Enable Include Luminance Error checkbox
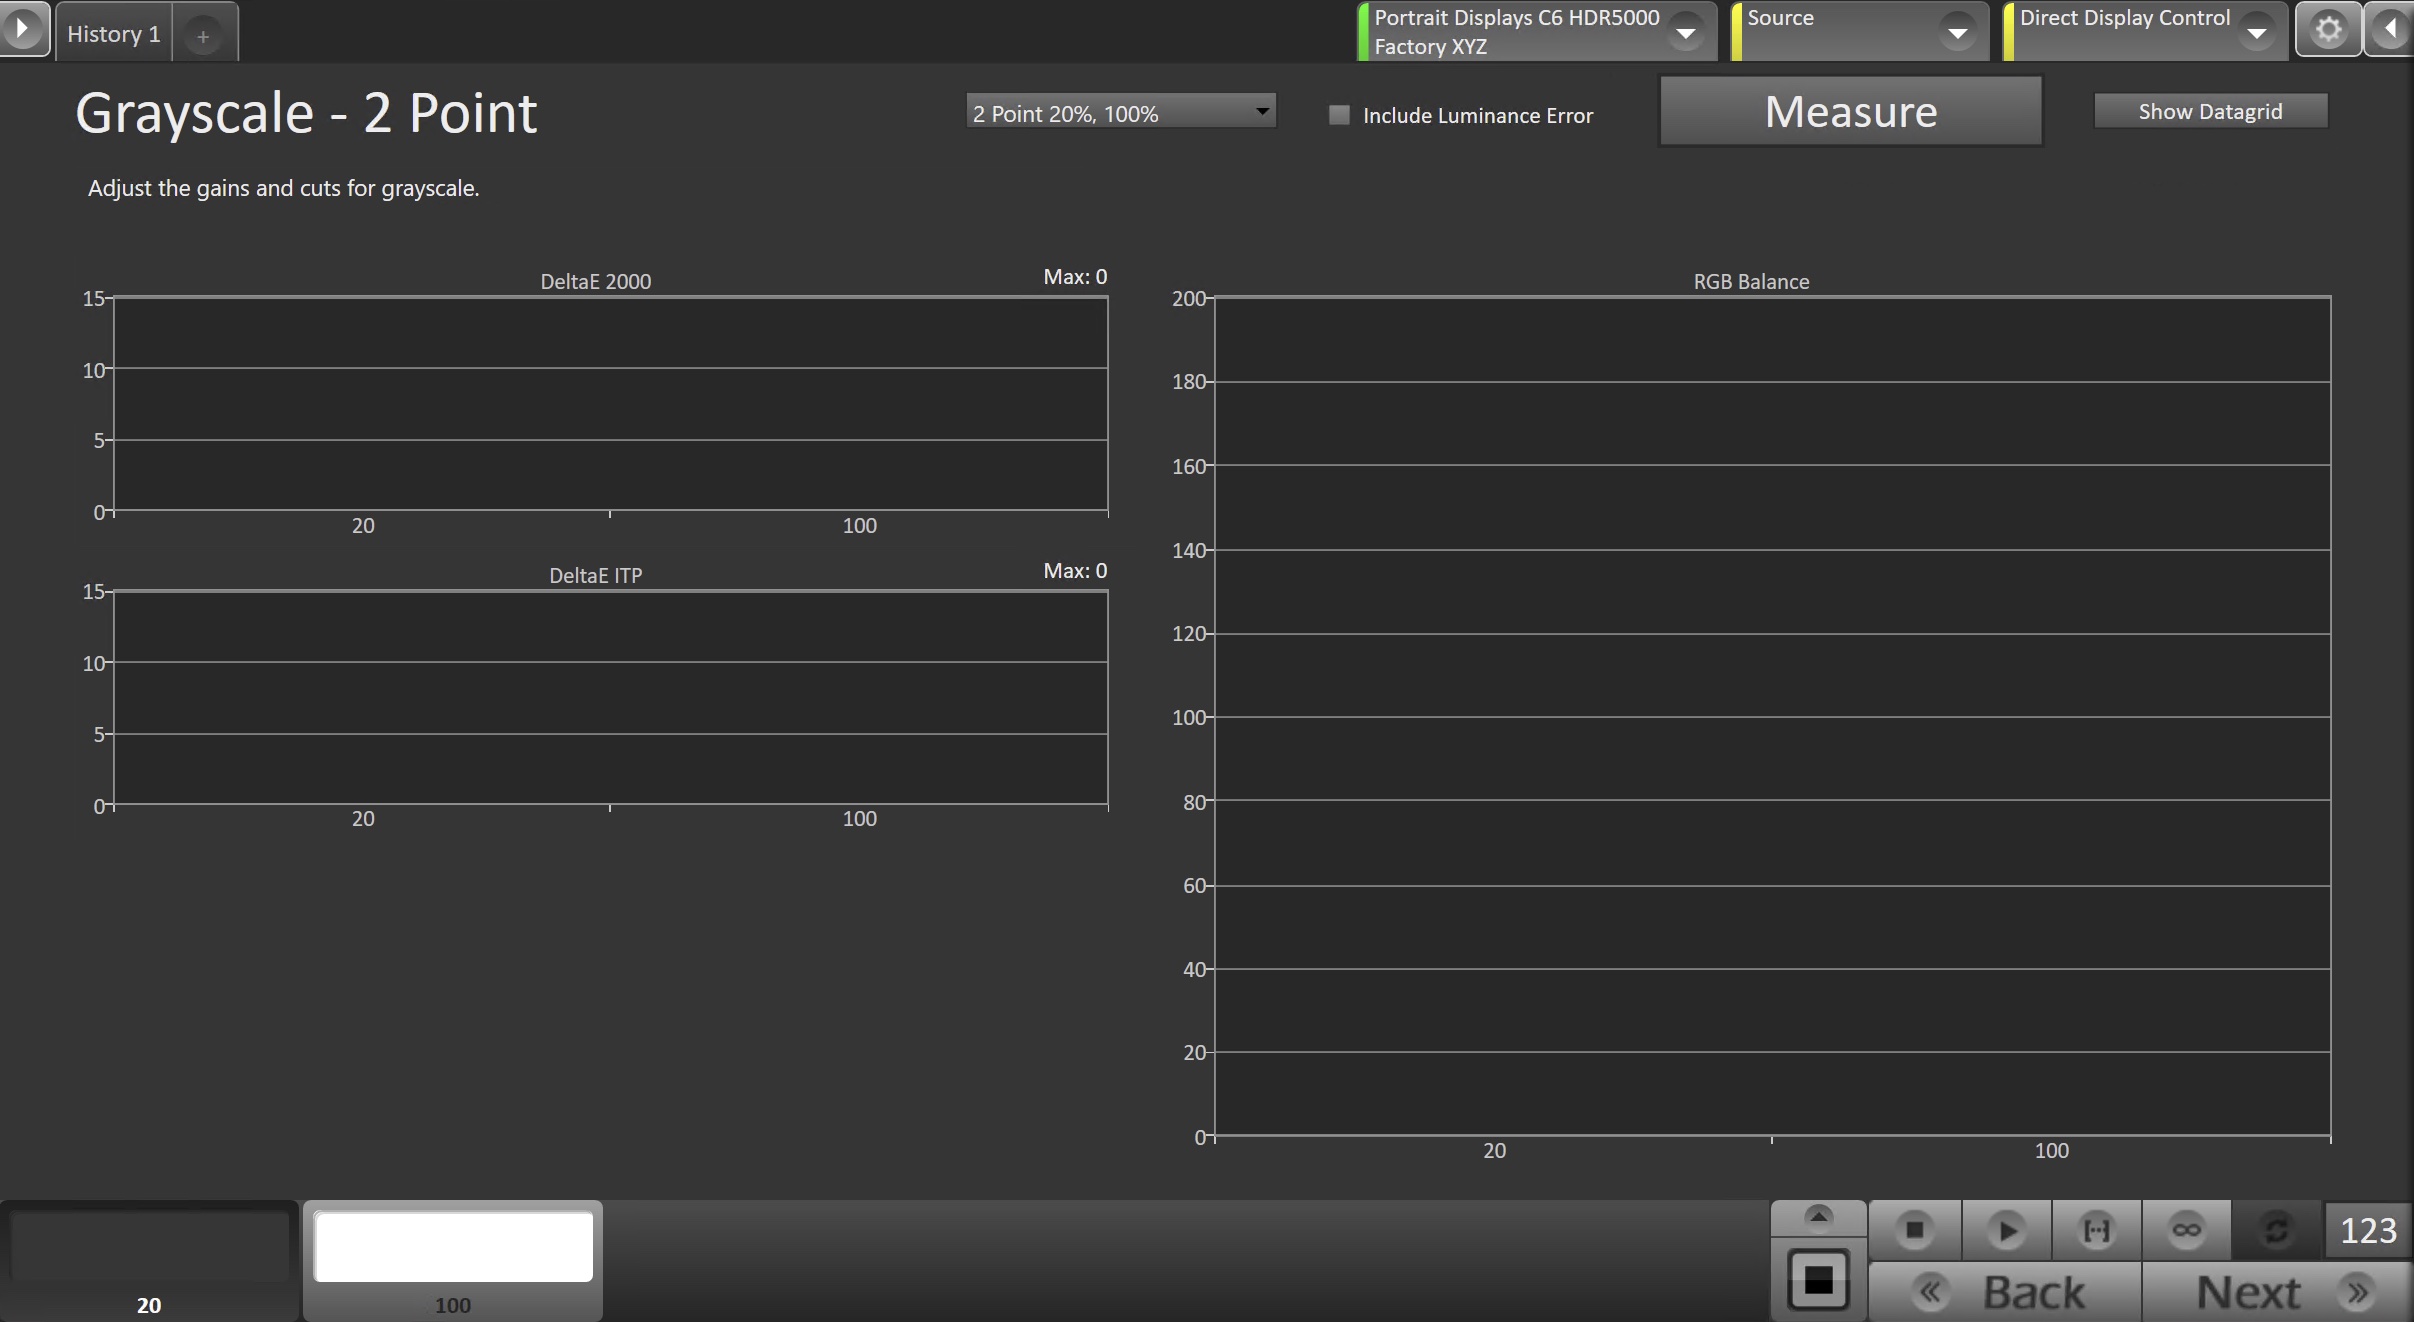Screen dimensions: 2414x1322 [1339, 115]
